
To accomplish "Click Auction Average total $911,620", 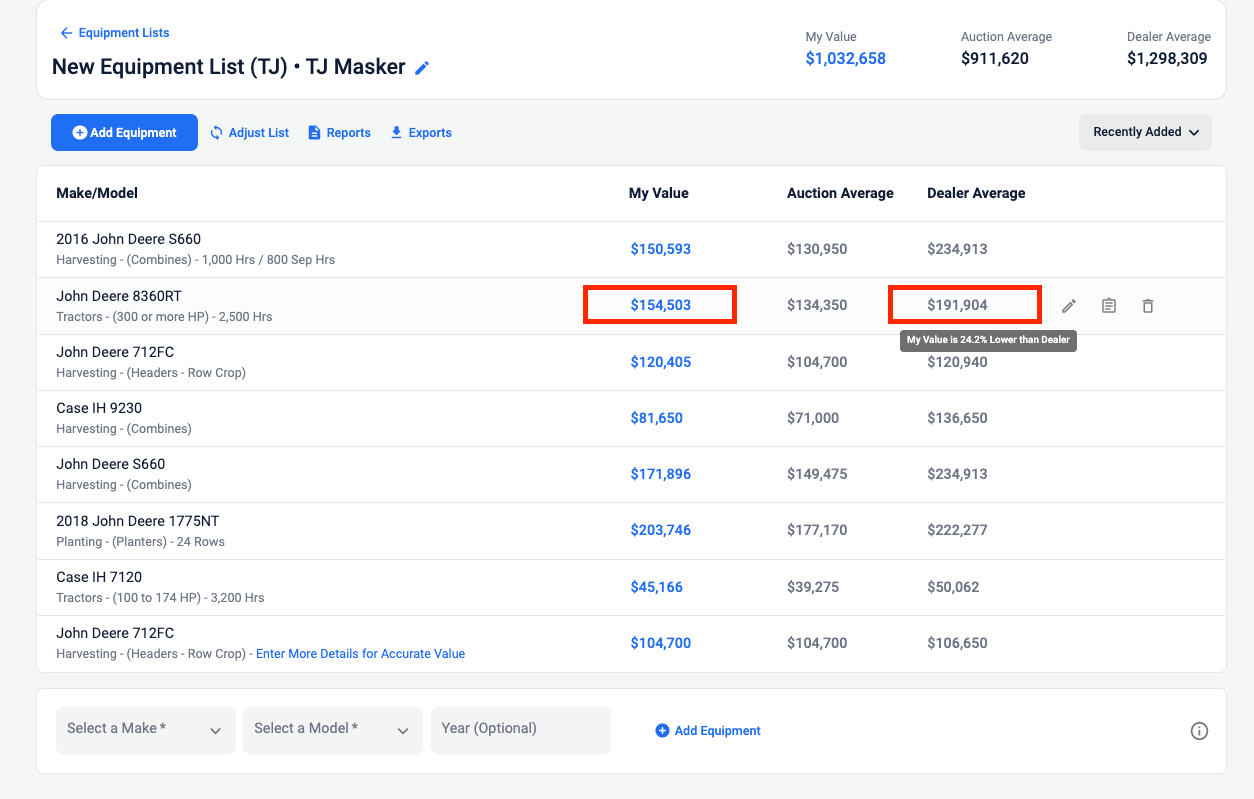I will pos(994,58).
